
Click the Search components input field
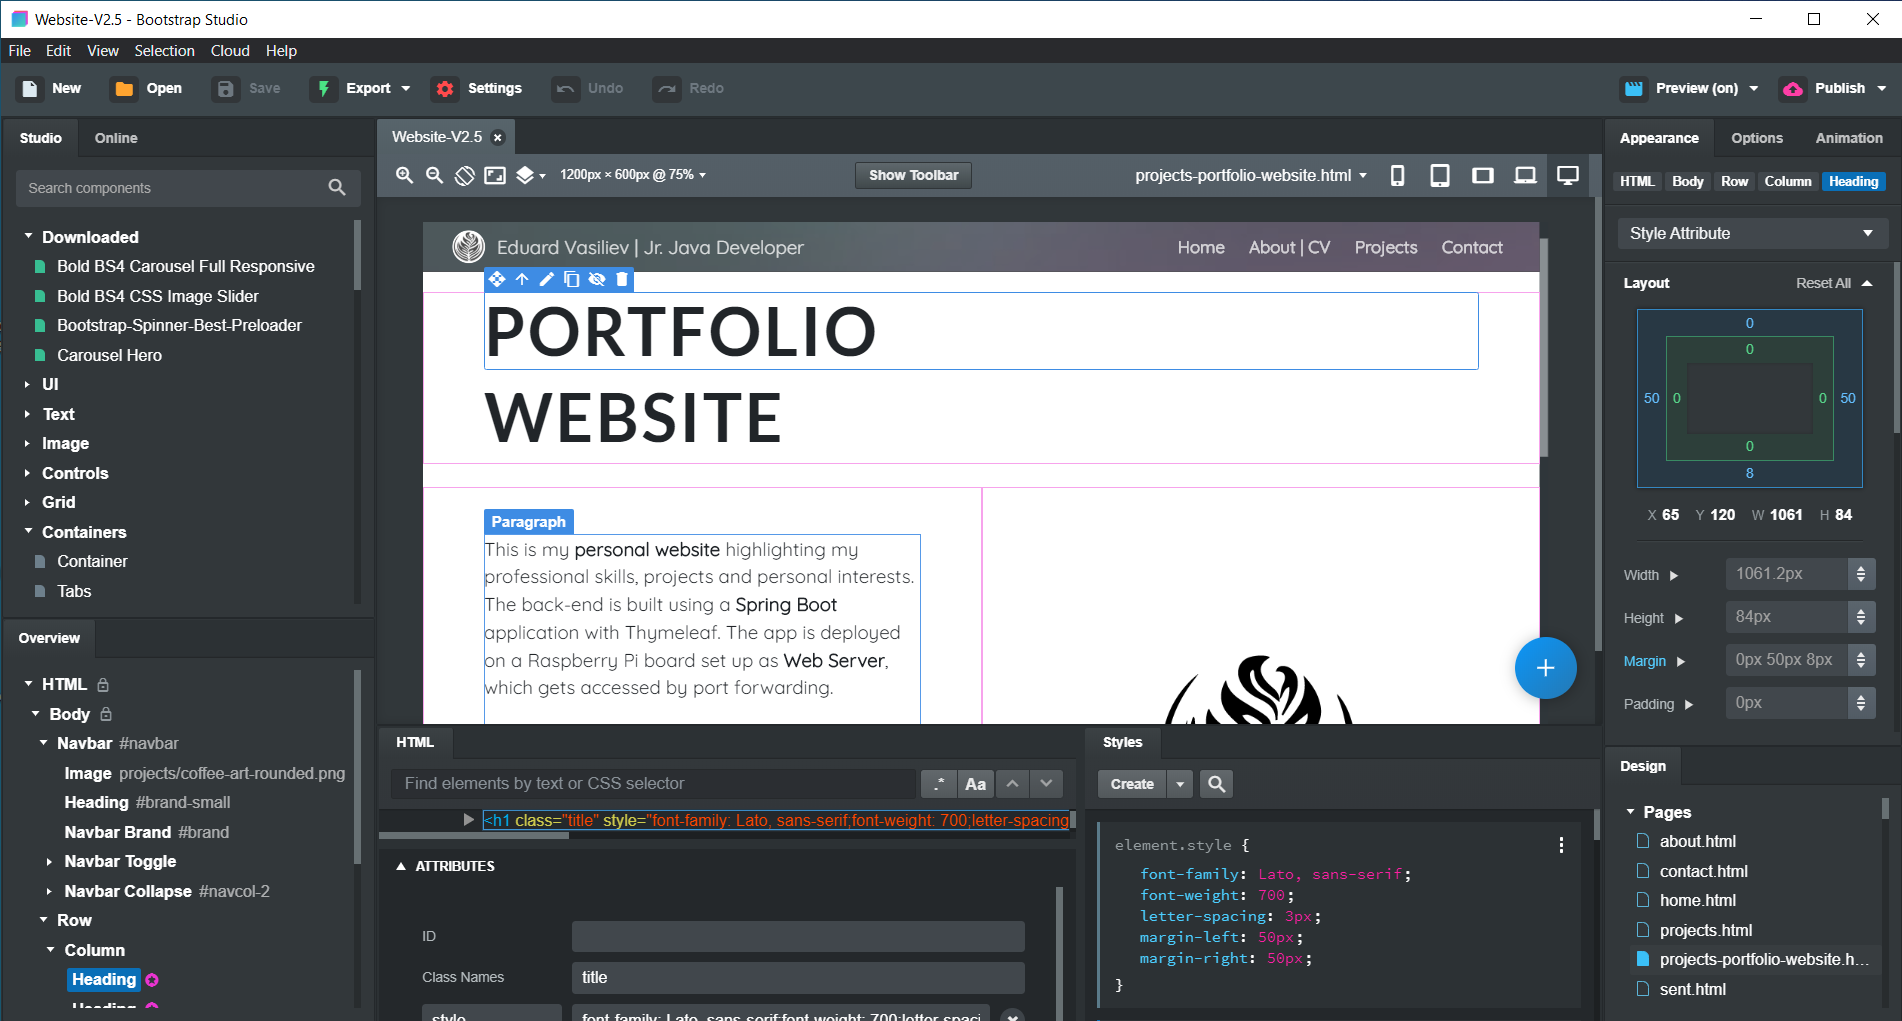click(x=170, y=188)
